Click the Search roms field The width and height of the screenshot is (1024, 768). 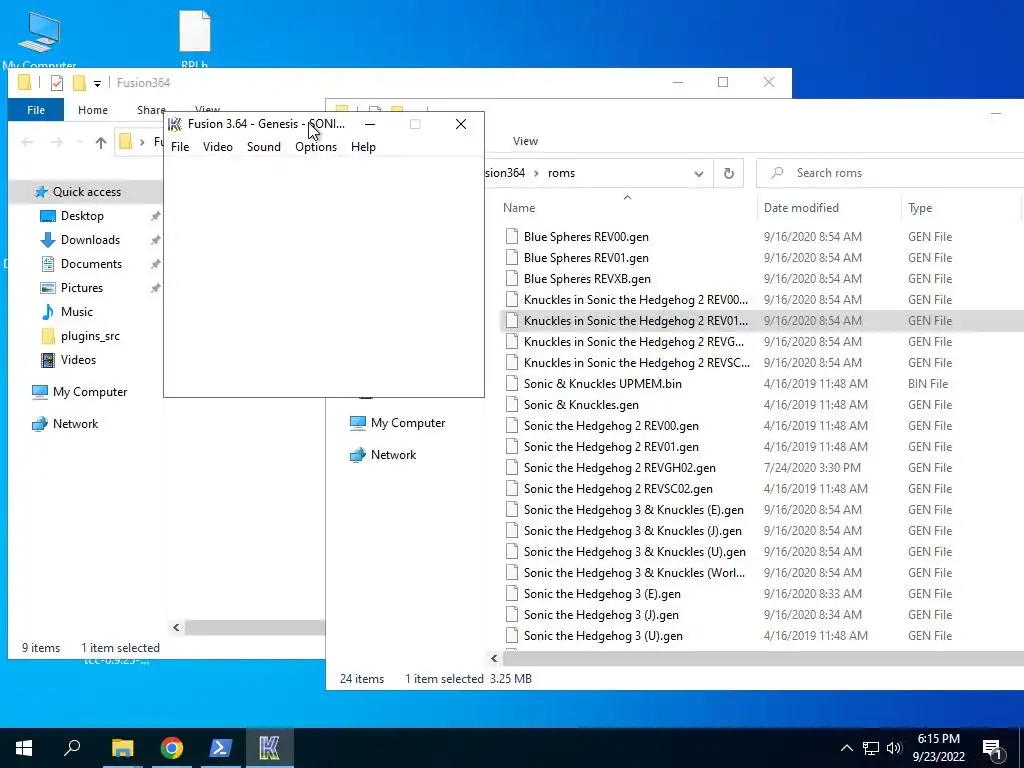tap(890, 173)
